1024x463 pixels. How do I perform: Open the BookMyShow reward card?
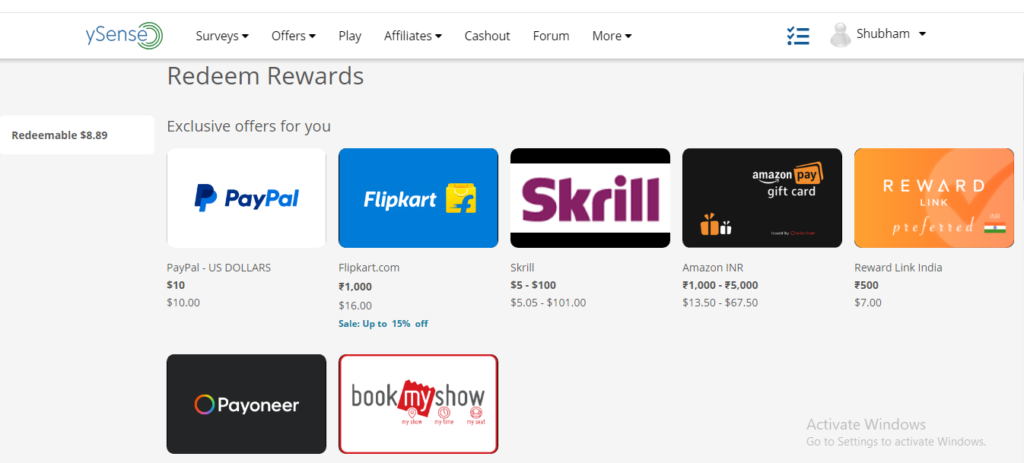coord(418,404)
